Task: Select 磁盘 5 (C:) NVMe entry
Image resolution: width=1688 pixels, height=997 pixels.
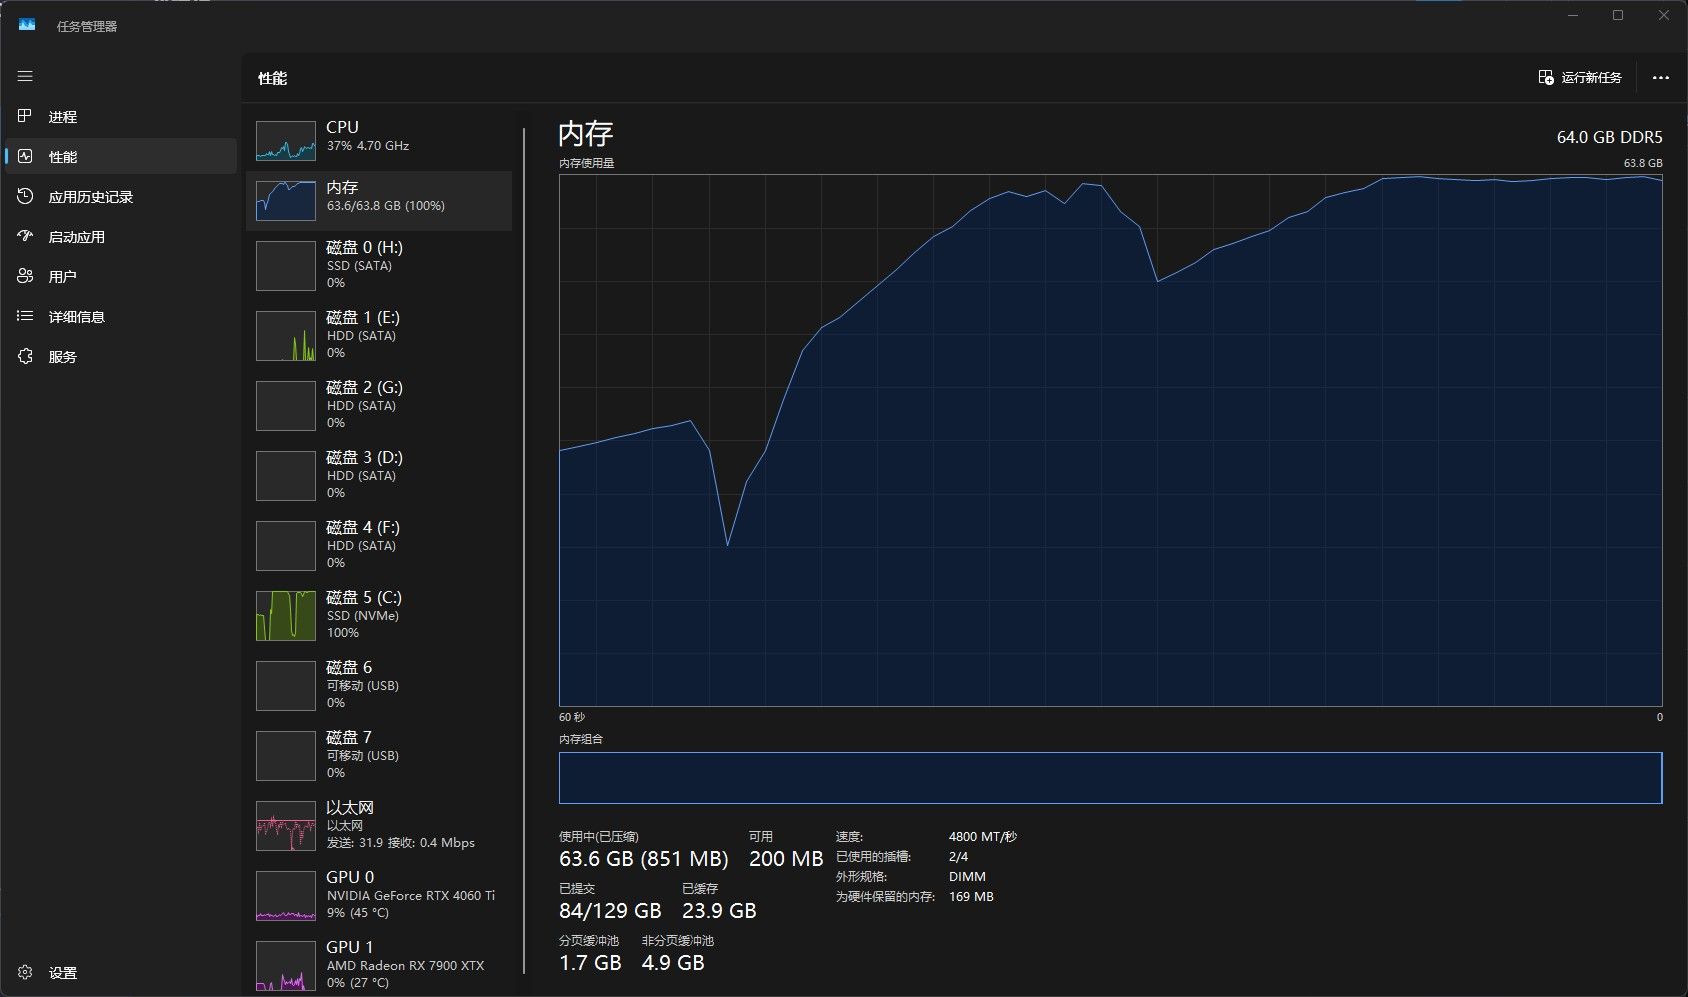Action: click(x=379, y=615)
